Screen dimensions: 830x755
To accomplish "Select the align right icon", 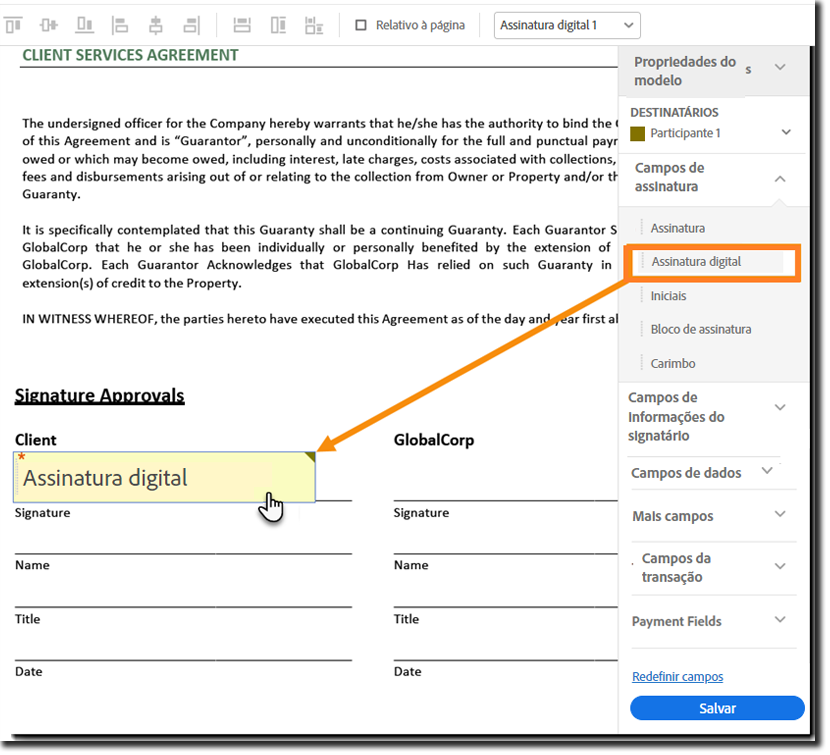I will pos(191,24).
